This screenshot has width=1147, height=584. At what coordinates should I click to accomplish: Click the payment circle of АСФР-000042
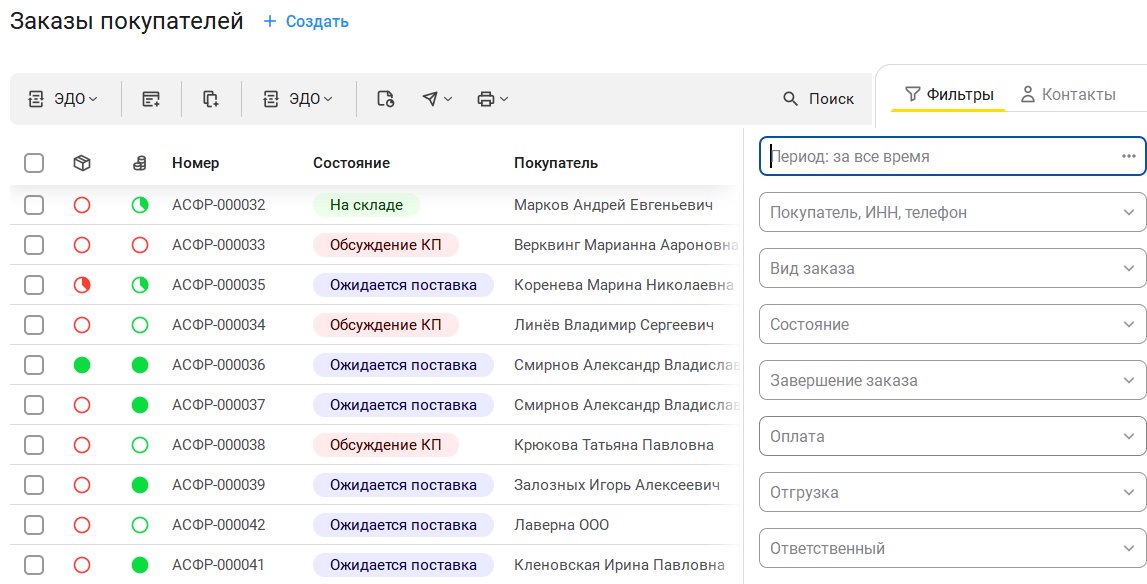(140, 525)
